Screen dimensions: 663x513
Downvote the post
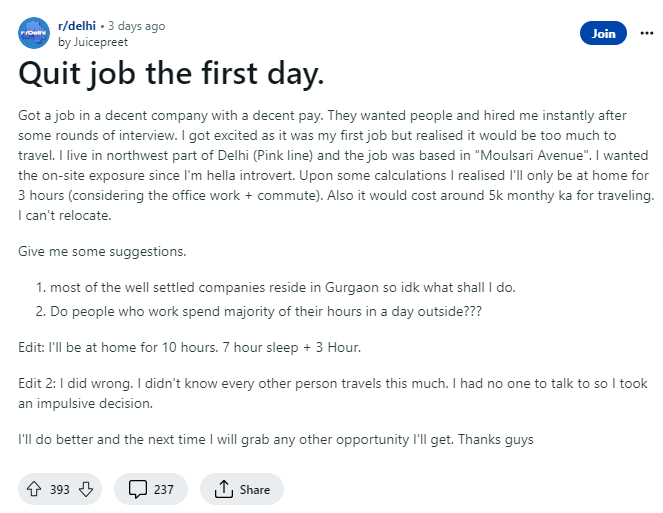[x=87, y=489]
